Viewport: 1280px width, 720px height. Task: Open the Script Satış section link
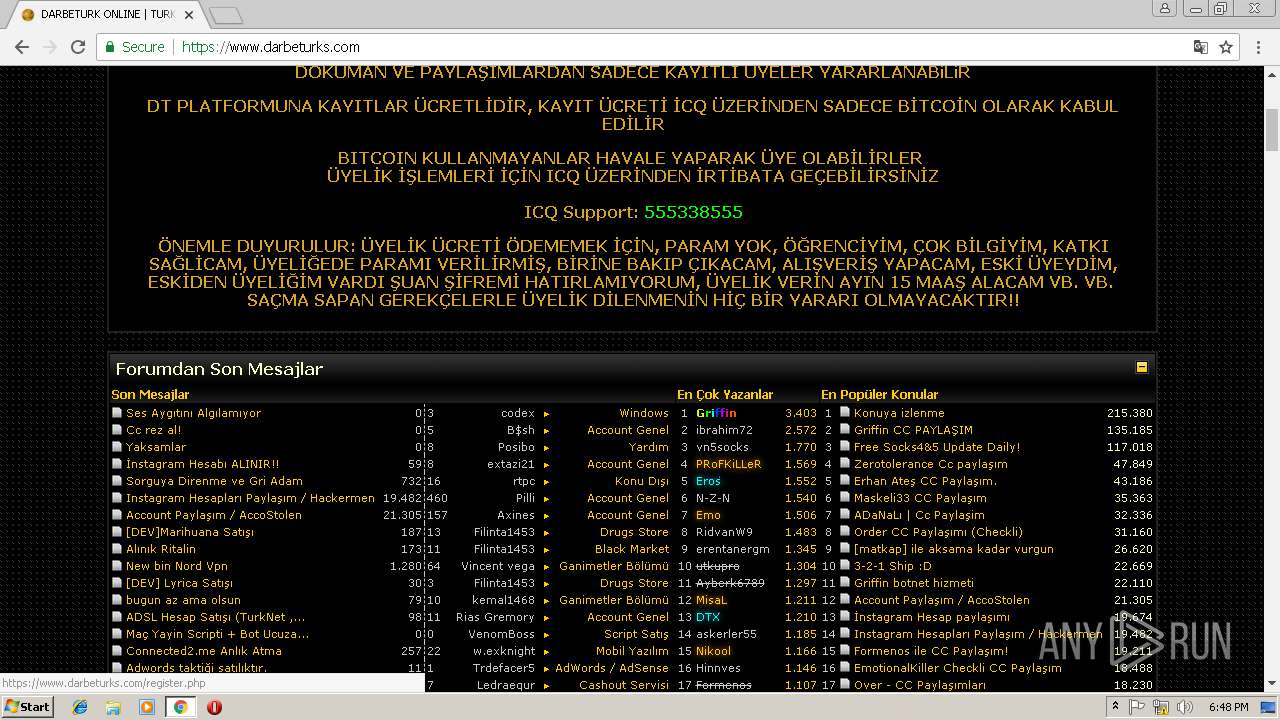coord(636,634)
